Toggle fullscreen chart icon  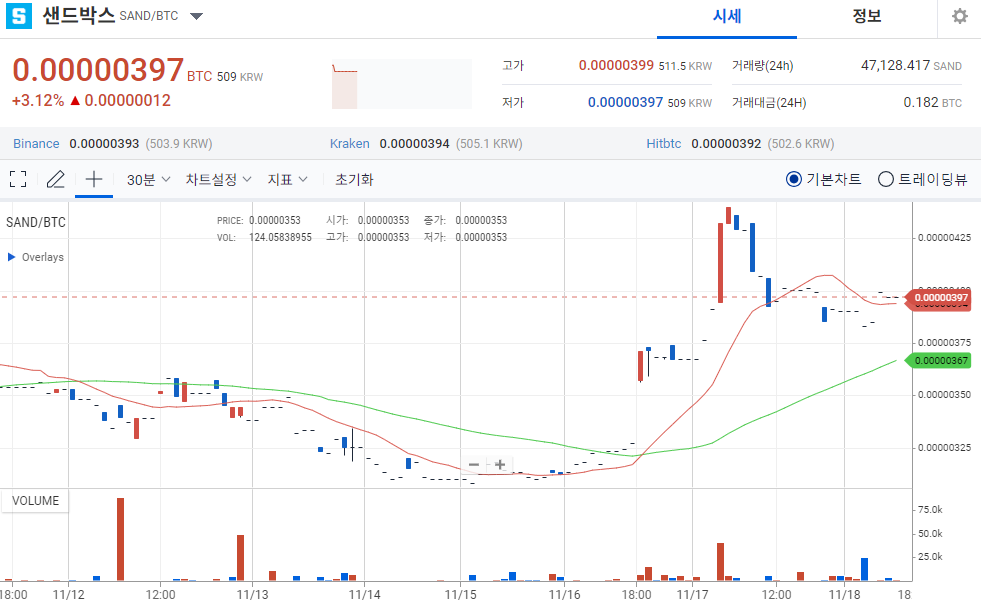[x=18, y=180]
